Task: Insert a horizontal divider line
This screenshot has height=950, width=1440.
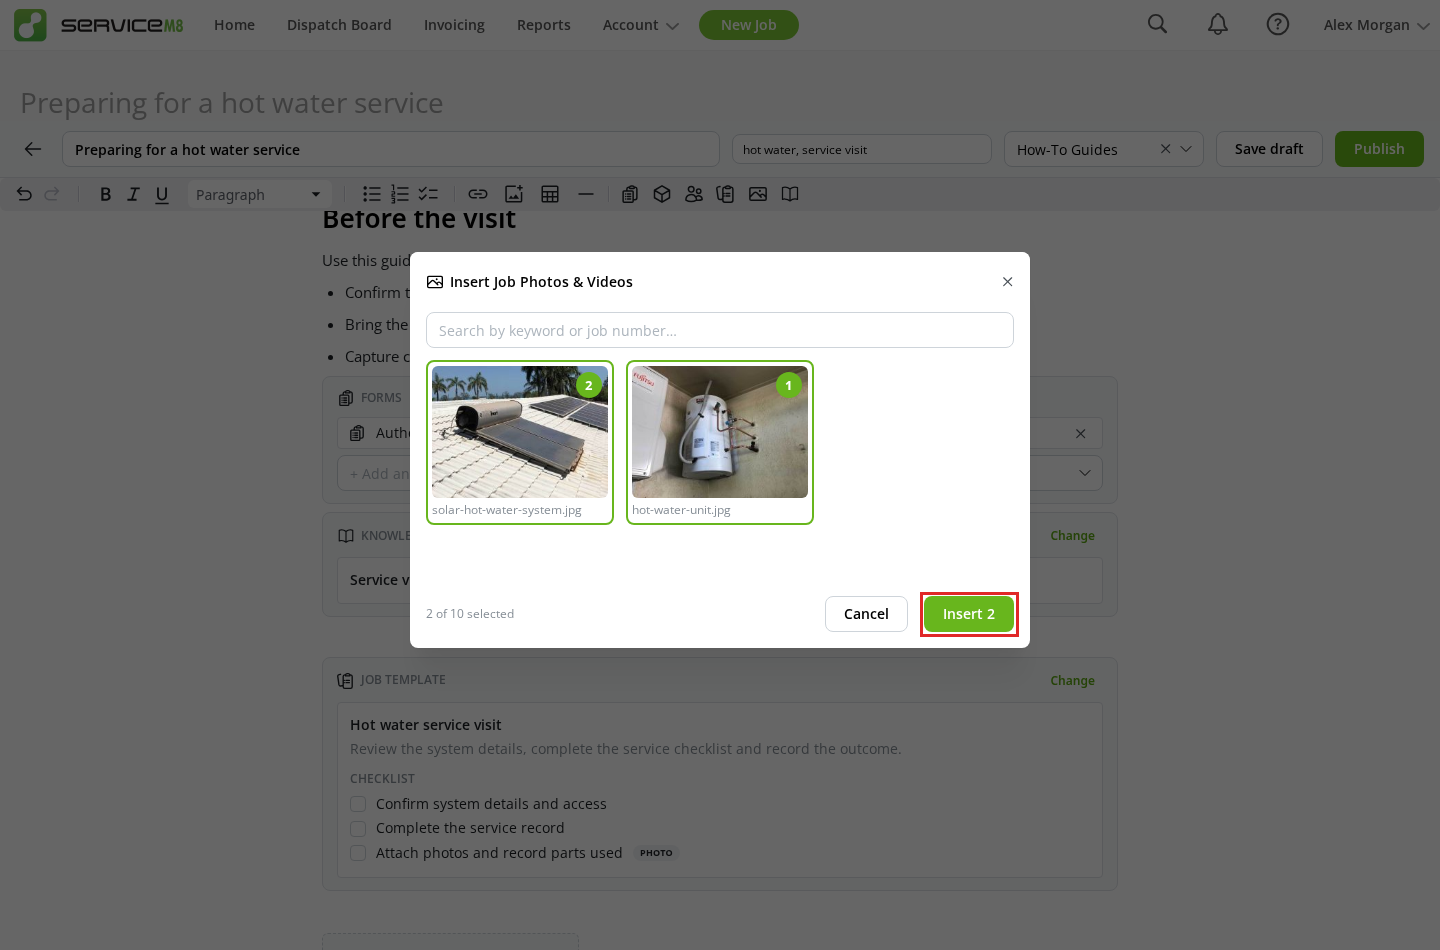Action: point(586,194)
